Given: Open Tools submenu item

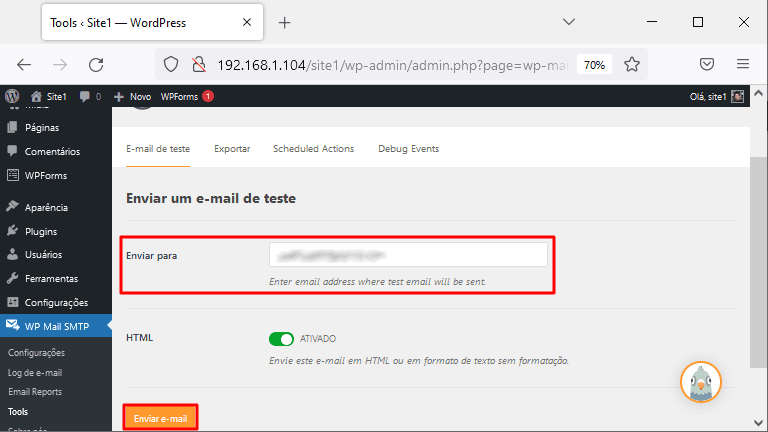Looking at the screenshot, I should click(18, 412).
